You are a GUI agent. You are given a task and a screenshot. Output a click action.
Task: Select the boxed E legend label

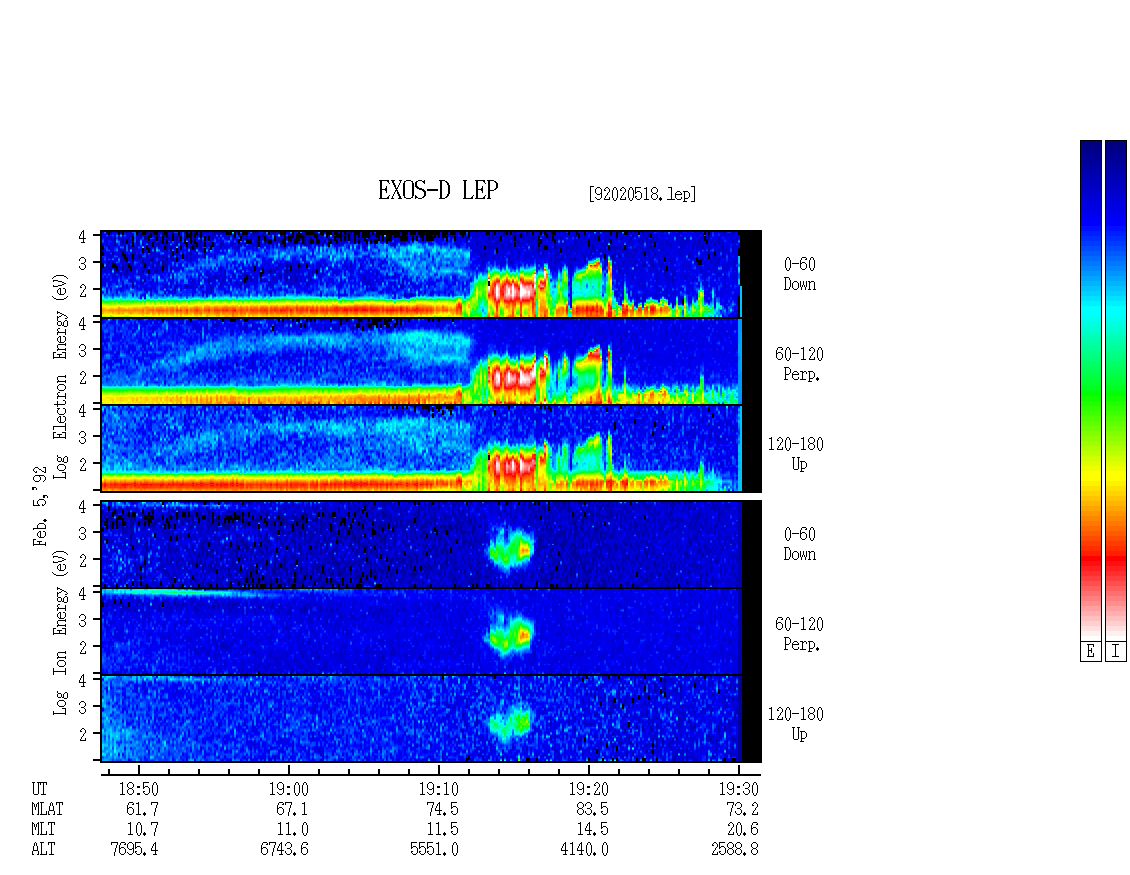tap(1090, 652)
